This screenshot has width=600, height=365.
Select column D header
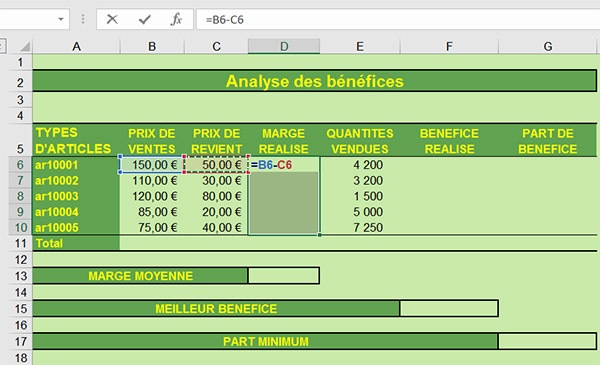coord(284,46)
